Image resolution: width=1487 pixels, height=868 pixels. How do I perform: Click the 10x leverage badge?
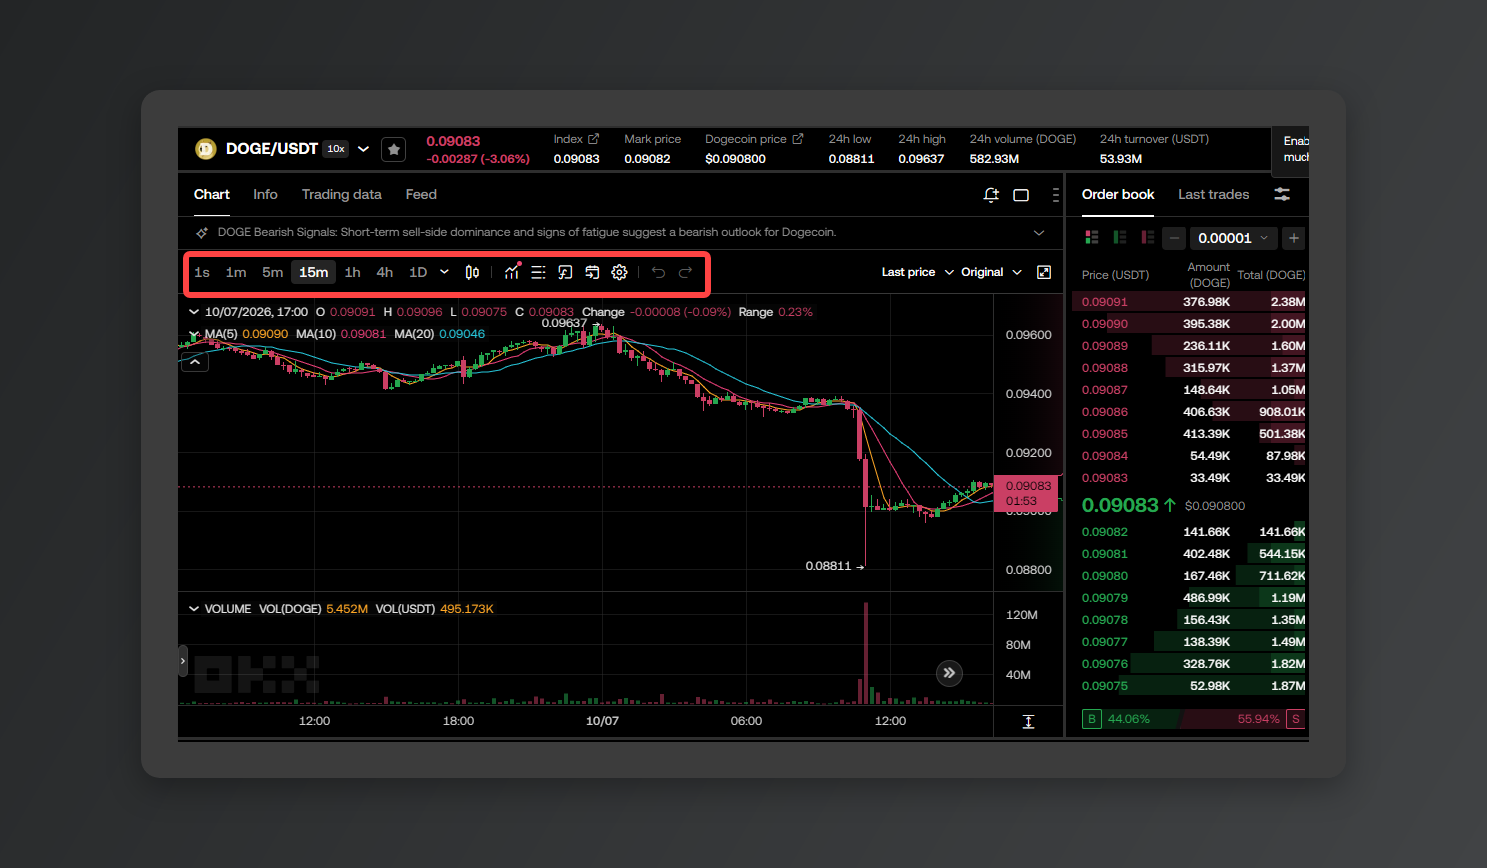click(x=336, y=149)
